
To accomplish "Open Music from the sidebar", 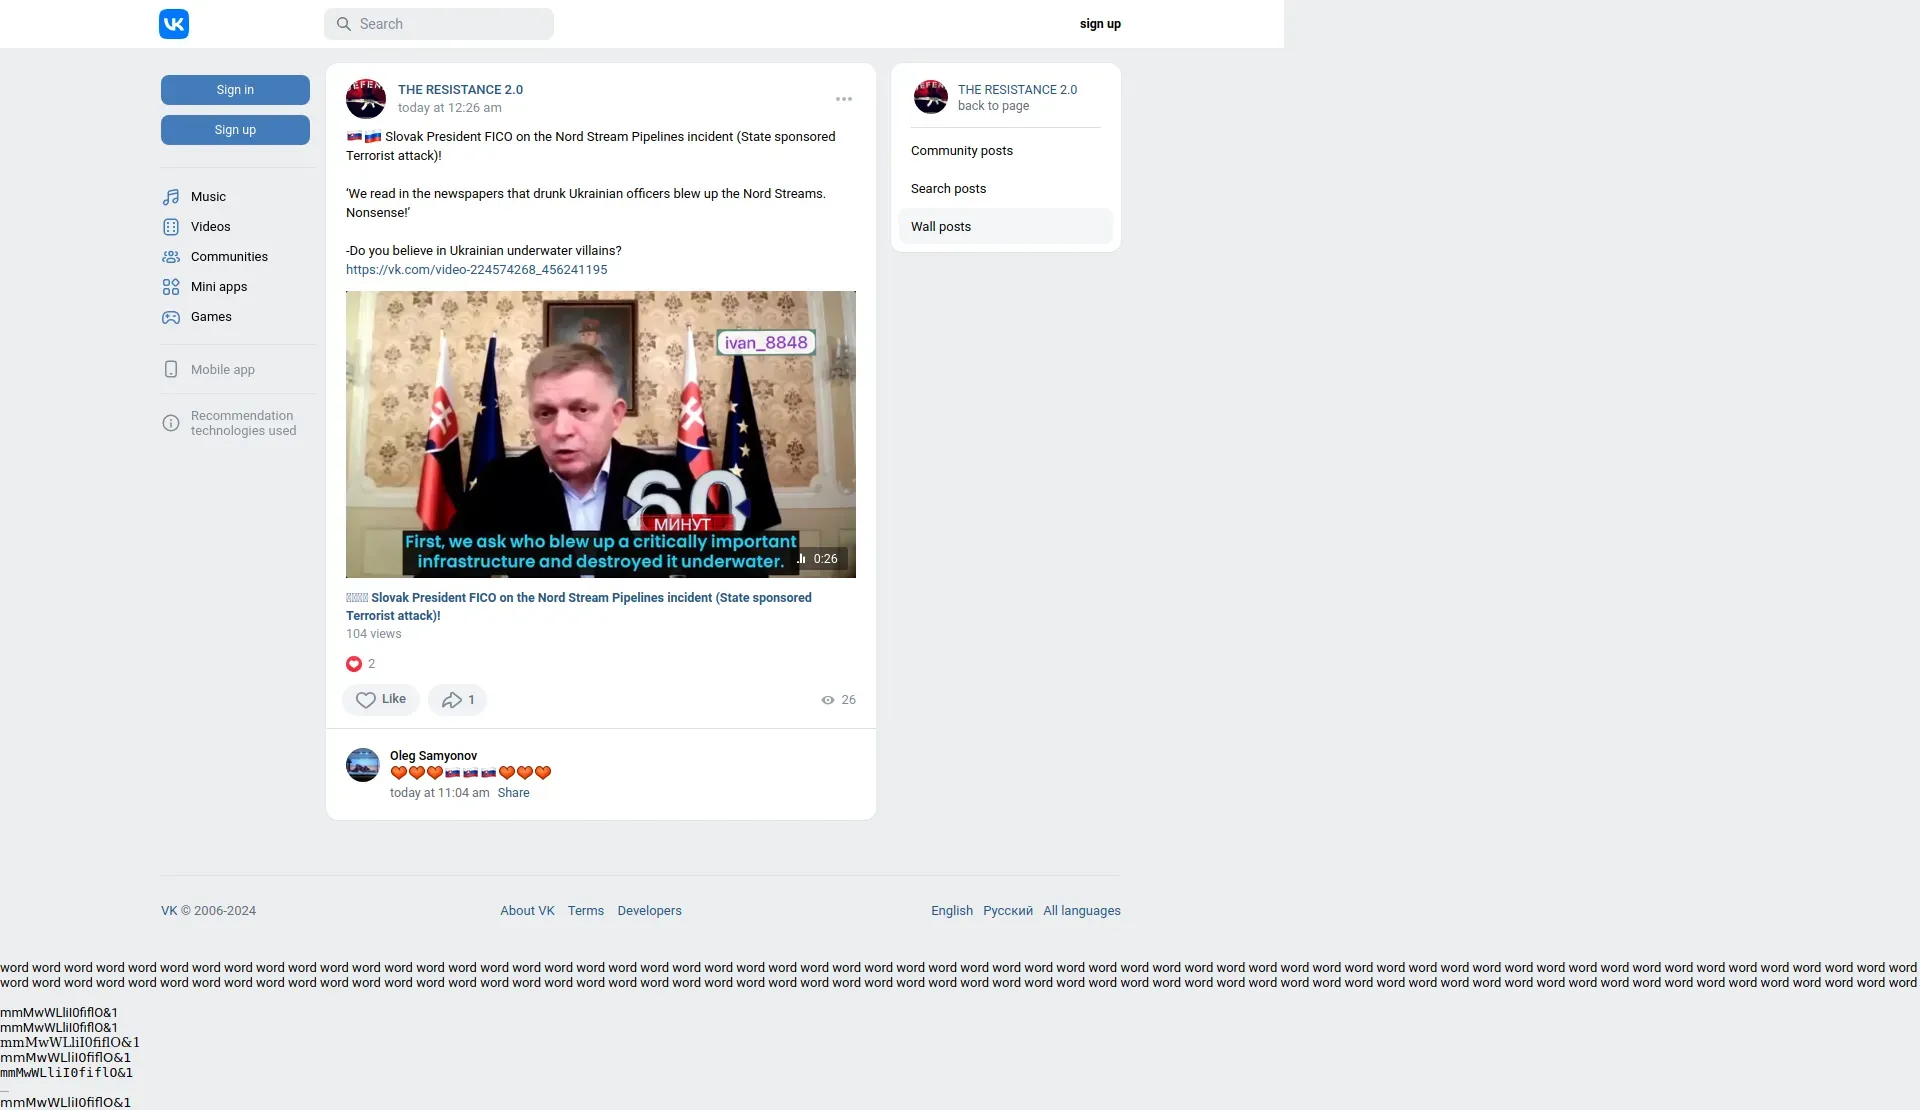I will pyautogui.click(x=208, y=197).
